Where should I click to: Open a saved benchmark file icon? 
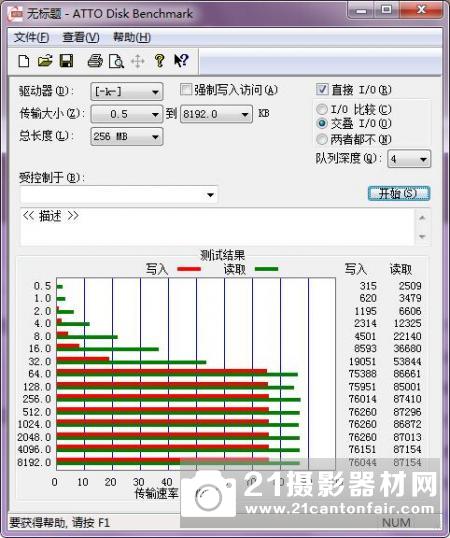[x=45, y=61]
